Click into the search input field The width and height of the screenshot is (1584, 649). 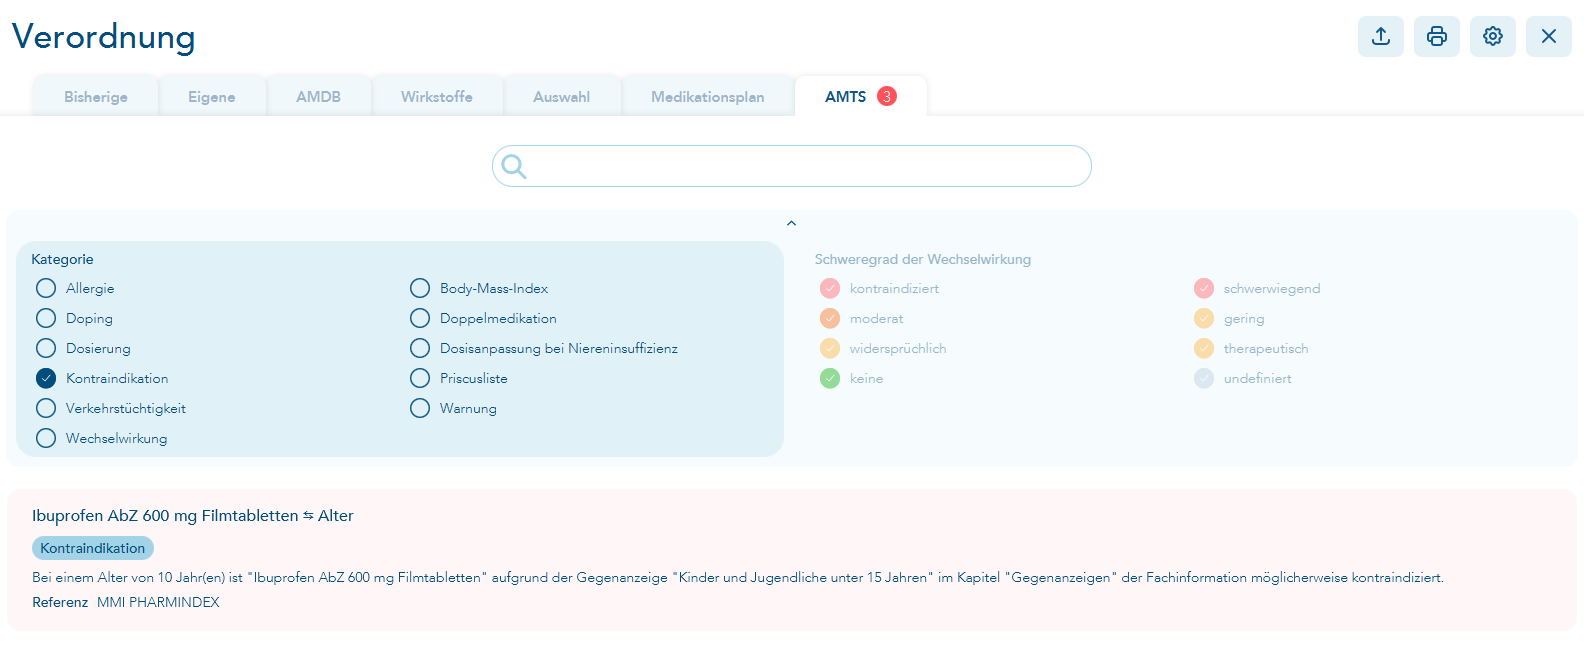pos(792,166)
